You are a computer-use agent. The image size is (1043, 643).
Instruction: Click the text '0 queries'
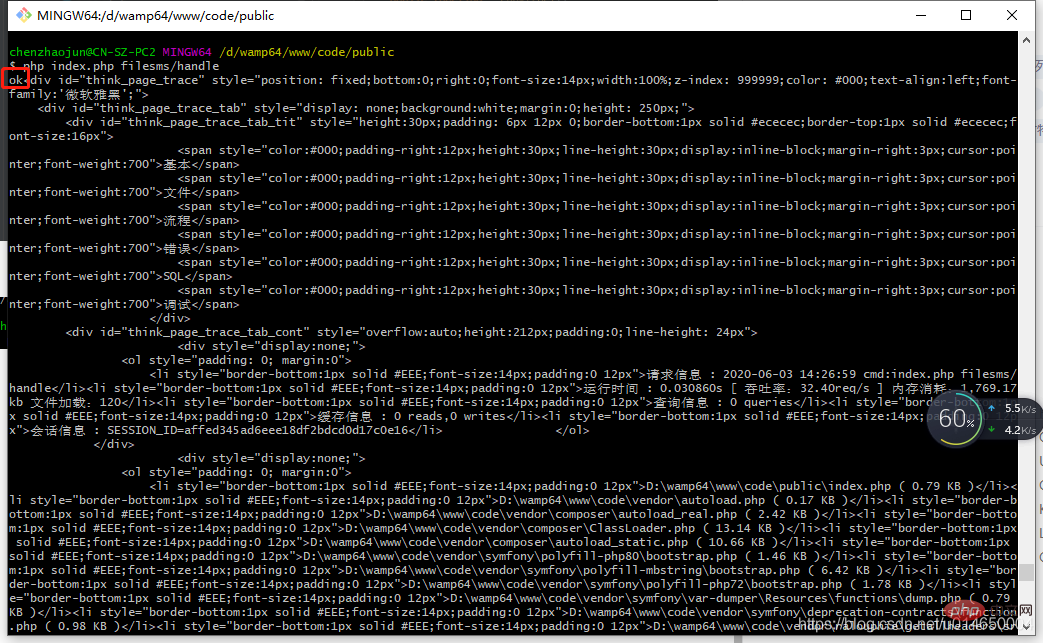[761, 402]
